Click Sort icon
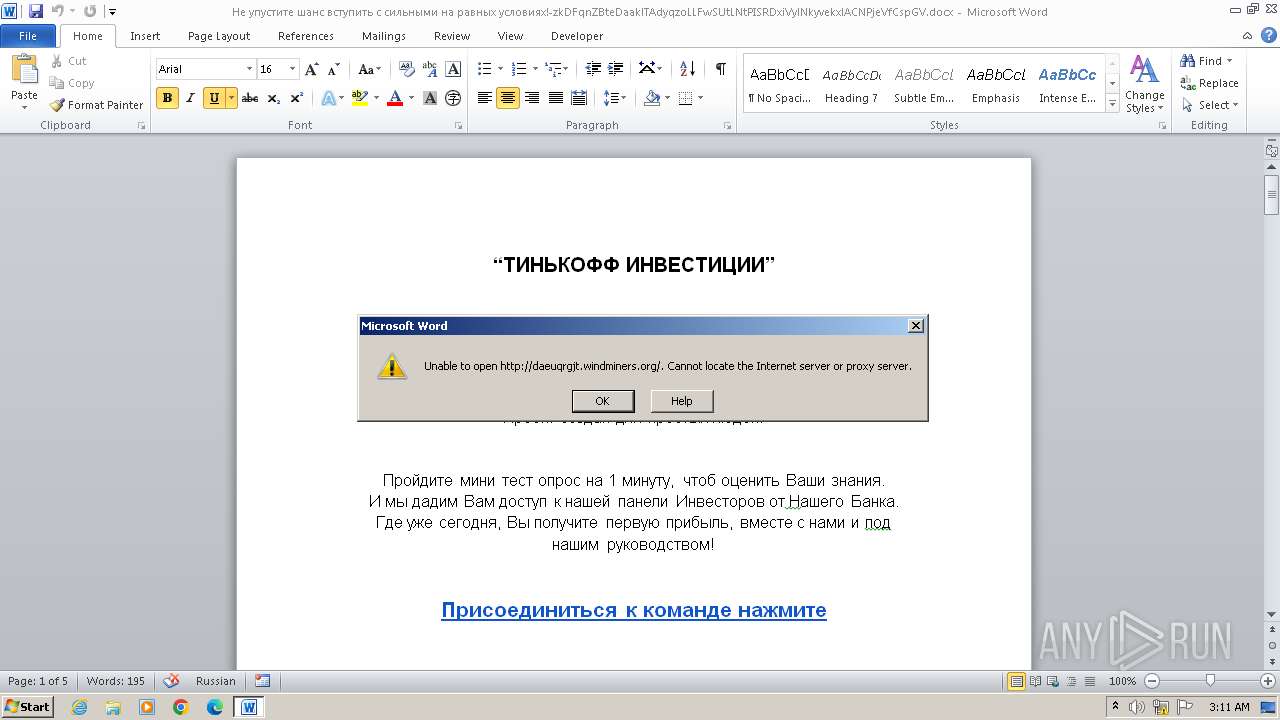The image size is (1280, 720). (687, 69)
